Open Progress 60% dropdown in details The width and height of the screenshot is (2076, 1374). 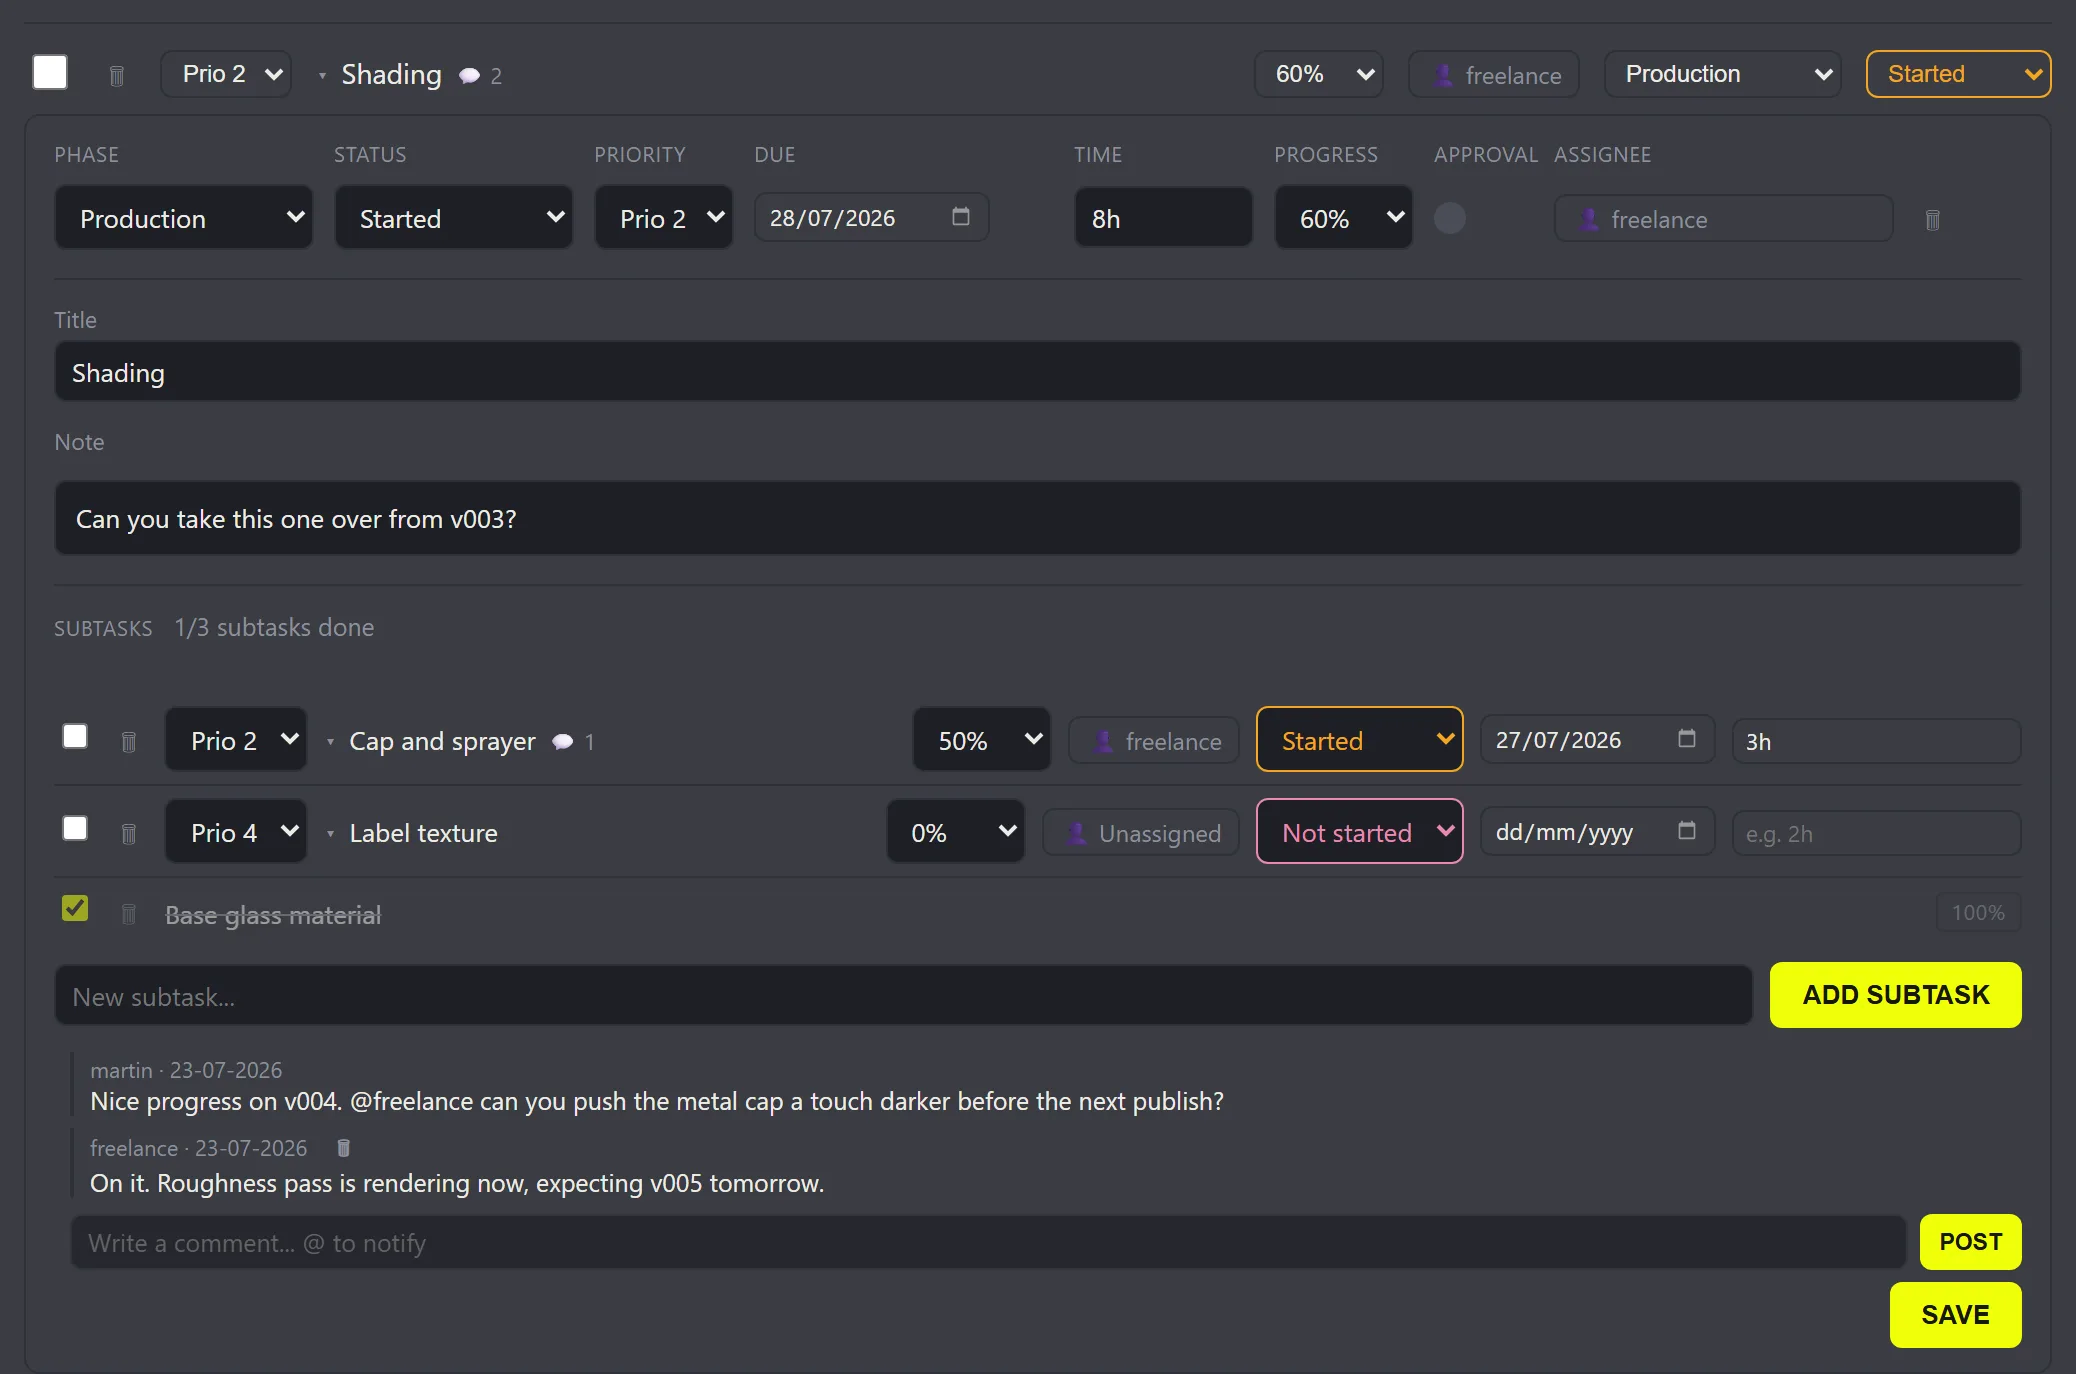click(x=1344, y=218)
